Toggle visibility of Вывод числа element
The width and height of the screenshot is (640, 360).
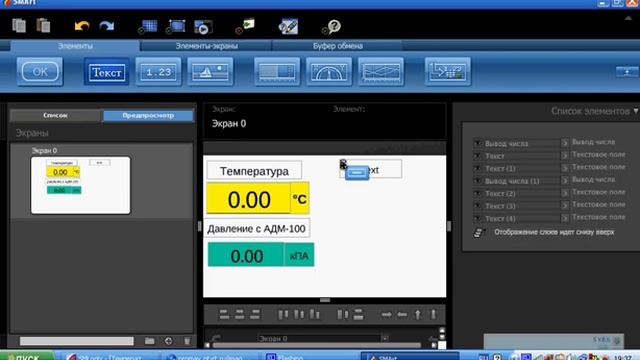click(x=477, y=143)
